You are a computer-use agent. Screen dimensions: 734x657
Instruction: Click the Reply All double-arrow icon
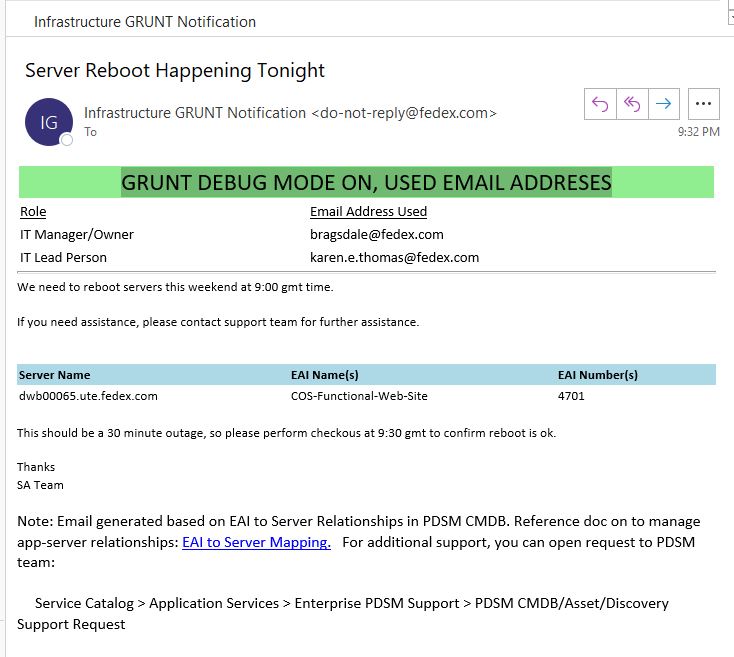[631, 103]
